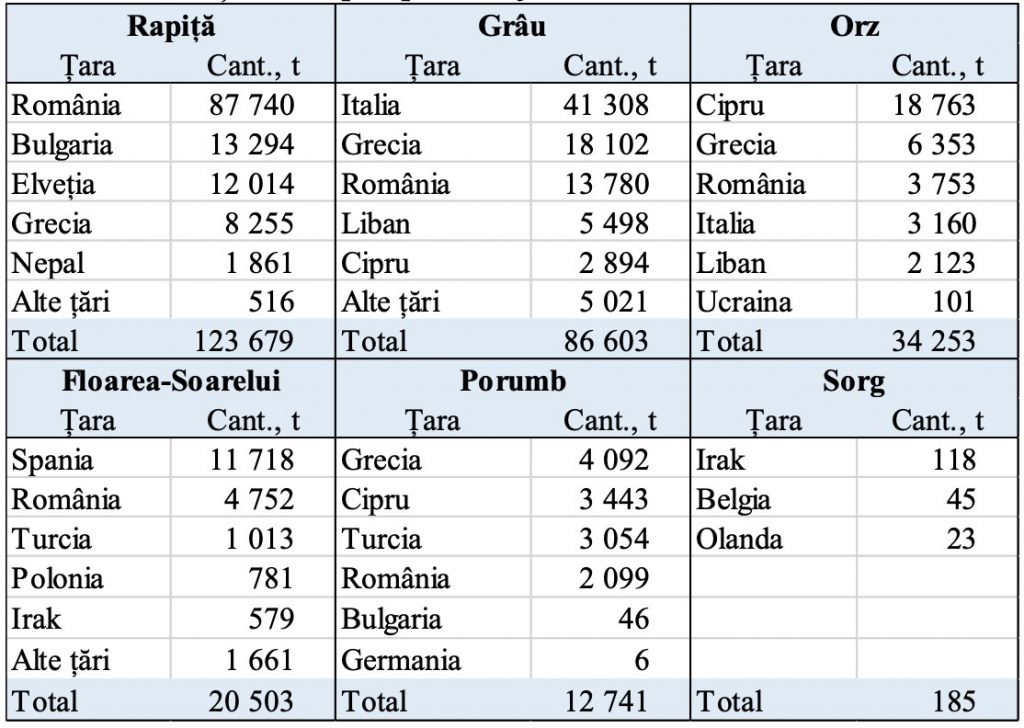This screenshot has height=728, width=1024.
Task: Click the Rapiță table header
Action: 170,25
